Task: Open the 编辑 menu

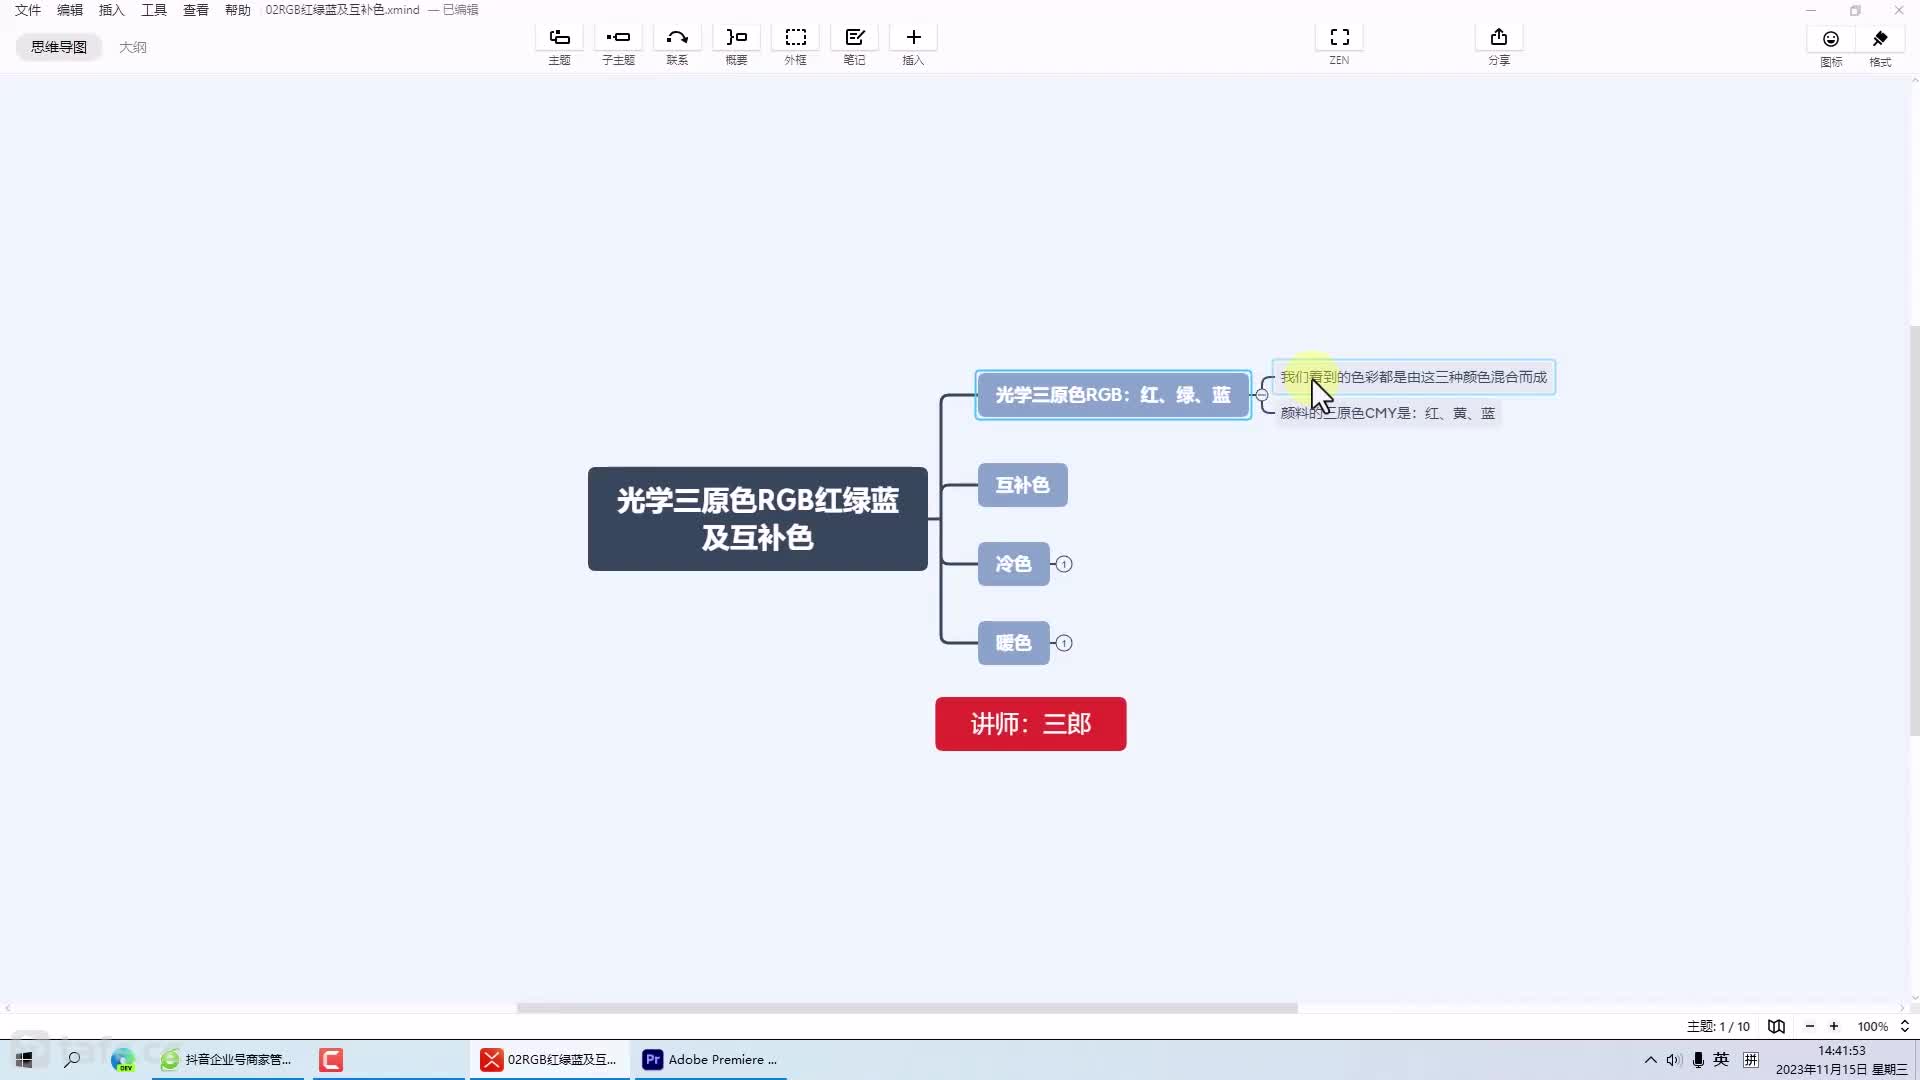Action: 70,10
